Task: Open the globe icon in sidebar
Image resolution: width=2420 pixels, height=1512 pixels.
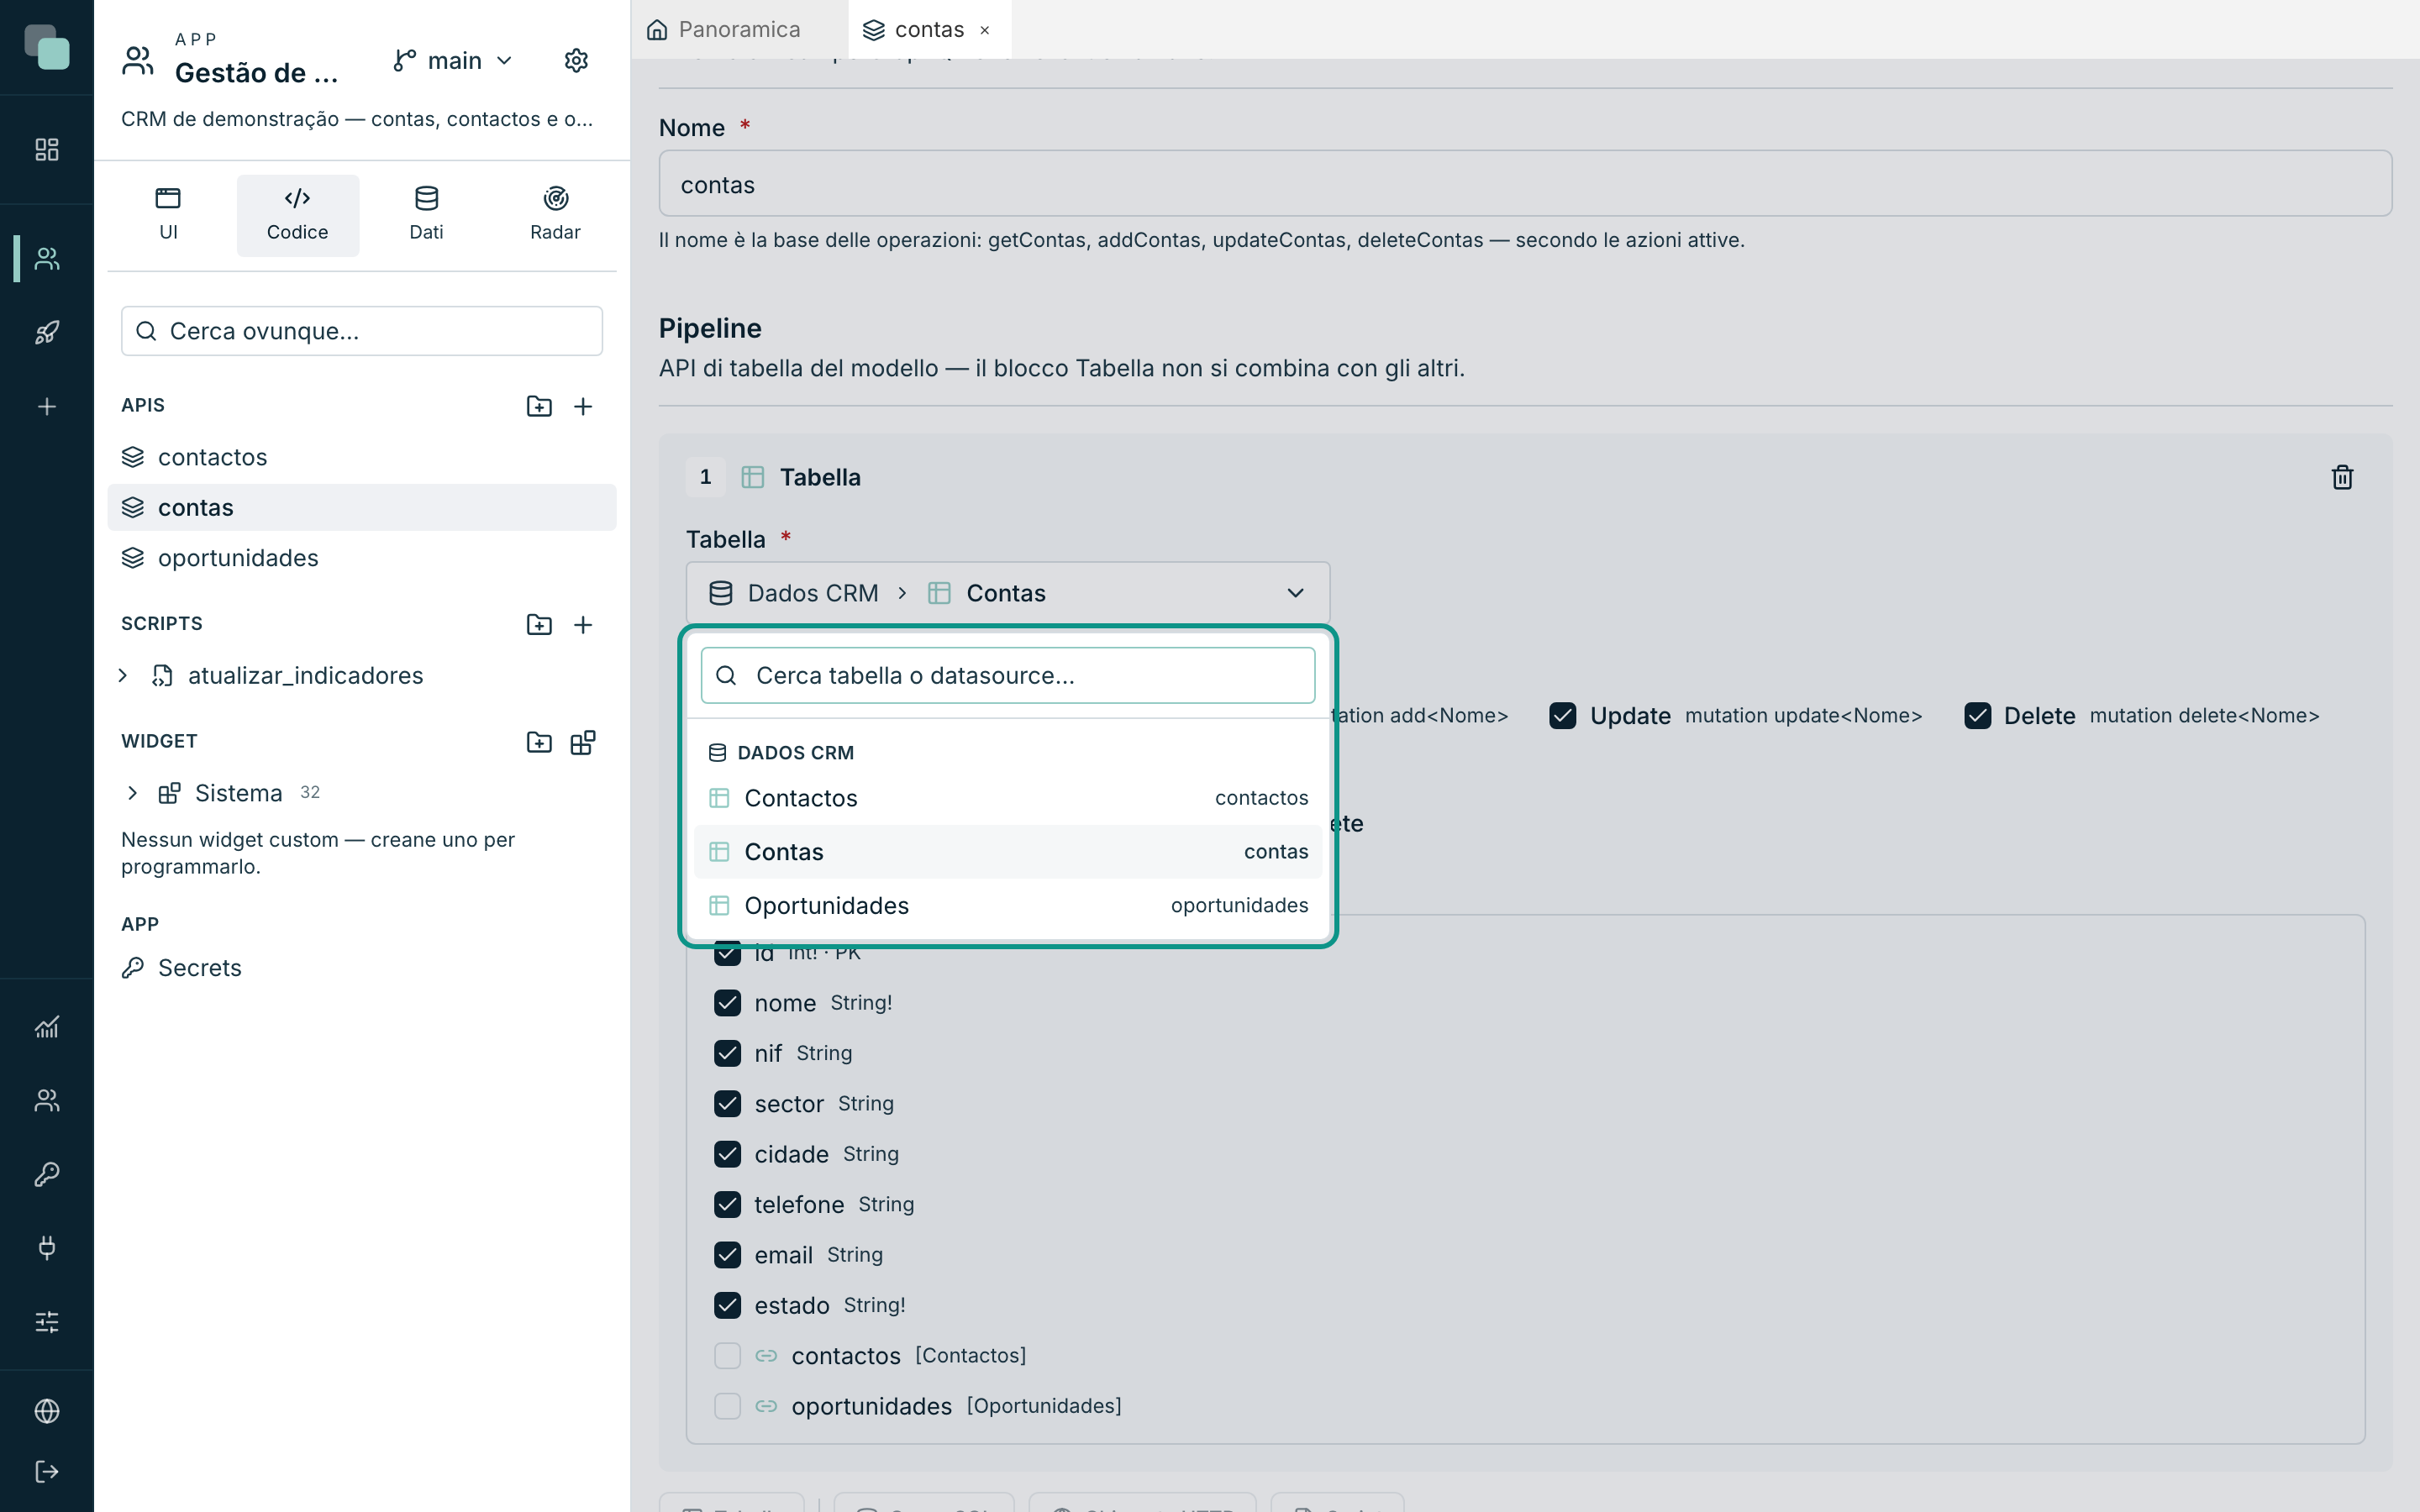Action: (x=47, y=1411)
